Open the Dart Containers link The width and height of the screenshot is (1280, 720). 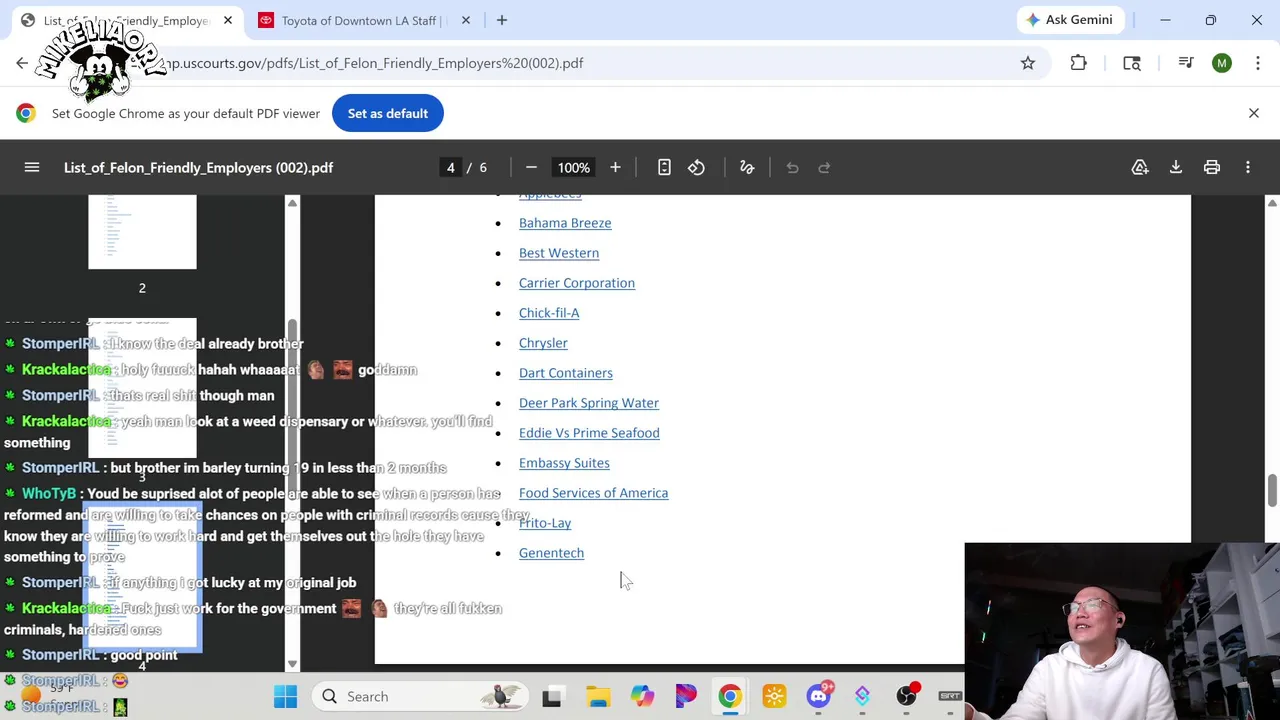click(566, 373)
